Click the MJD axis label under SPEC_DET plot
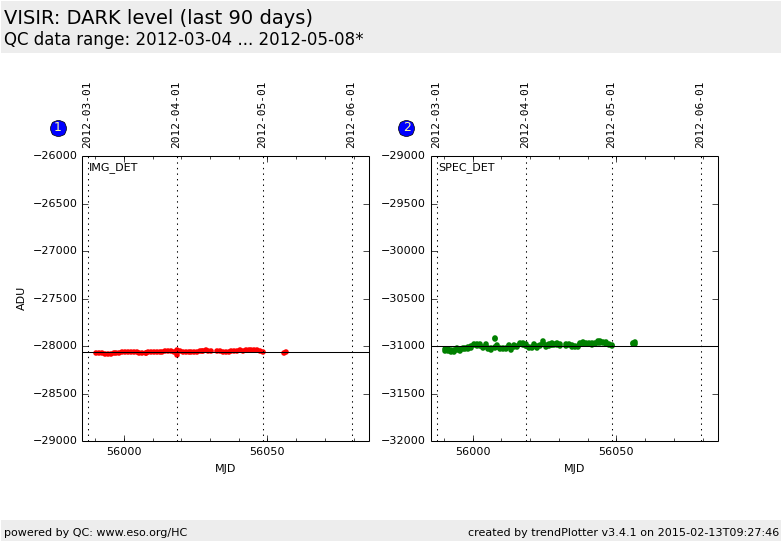782x542 pixels. pyautogui.click(x=574, y=468)
